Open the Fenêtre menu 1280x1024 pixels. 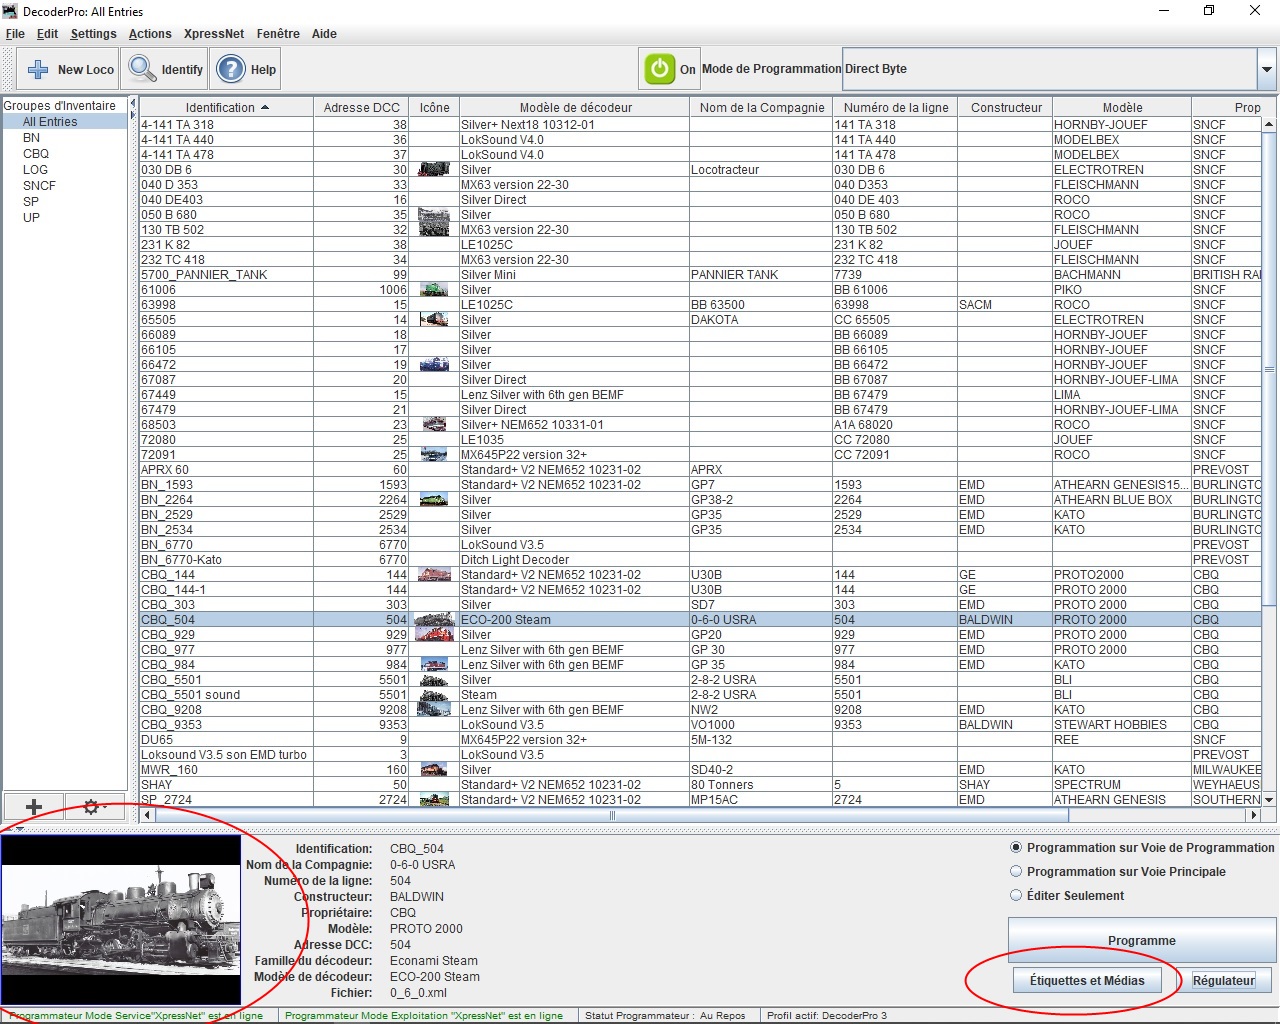coord(278,34)
